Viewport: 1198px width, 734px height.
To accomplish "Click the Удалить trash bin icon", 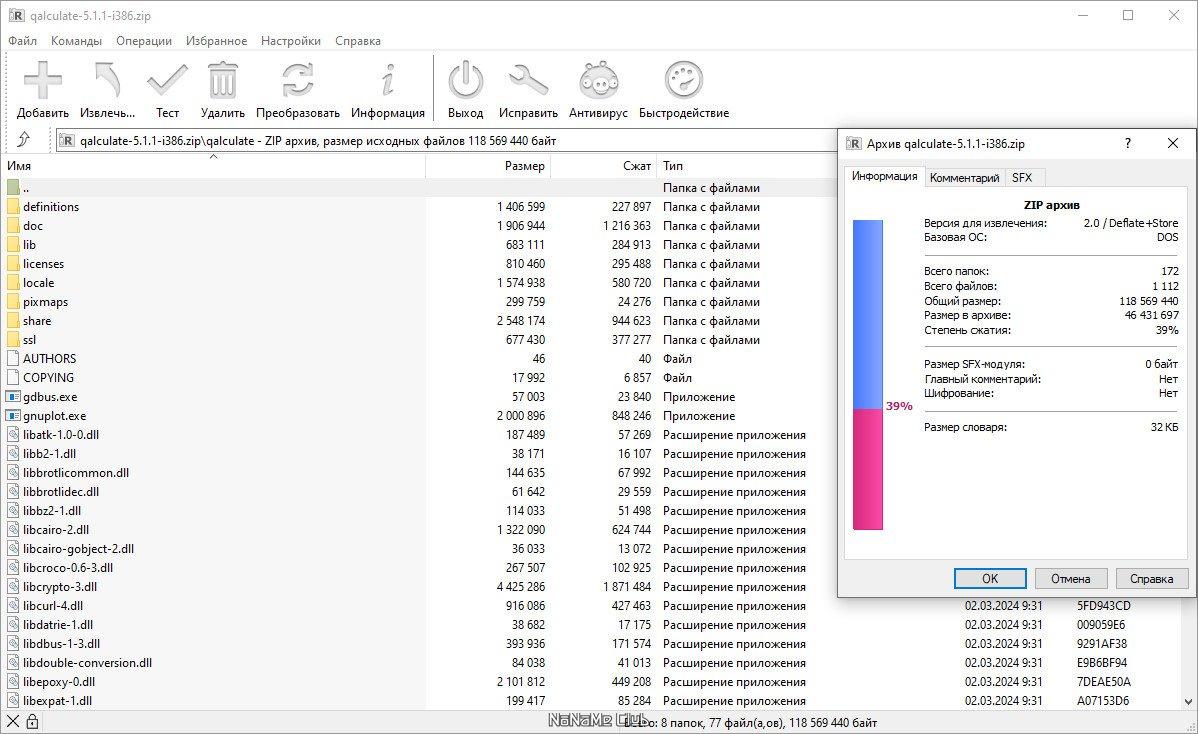I will click(222, 82).
